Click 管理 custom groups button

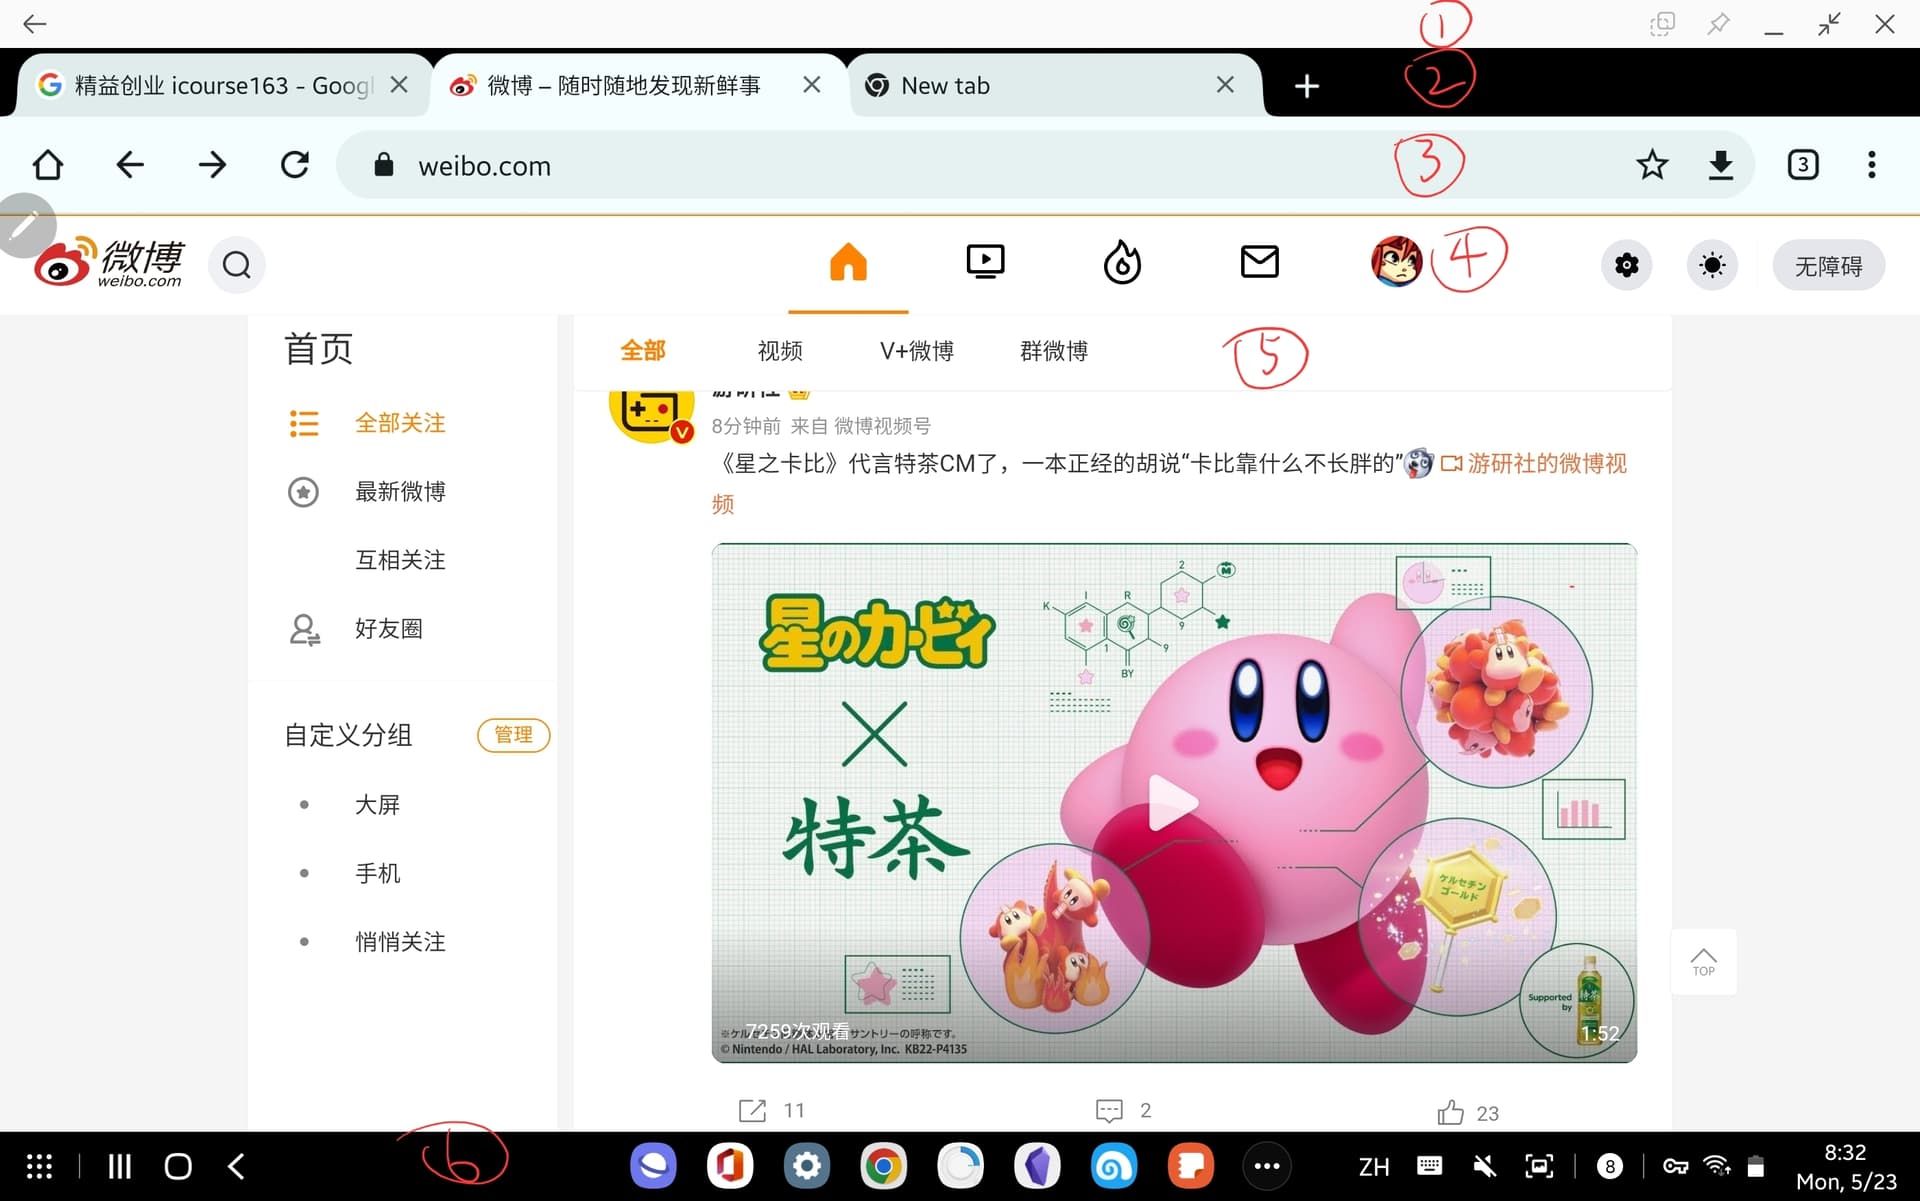click(x=513, y=735)
